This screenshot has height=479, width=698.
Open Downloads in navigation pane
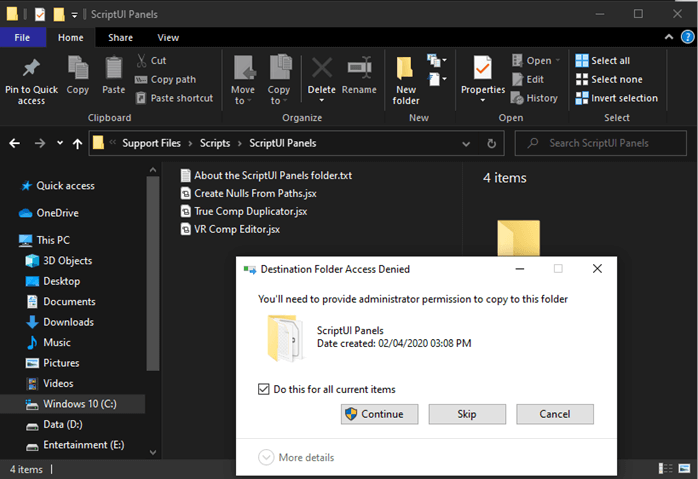click(x=60, y=322)
